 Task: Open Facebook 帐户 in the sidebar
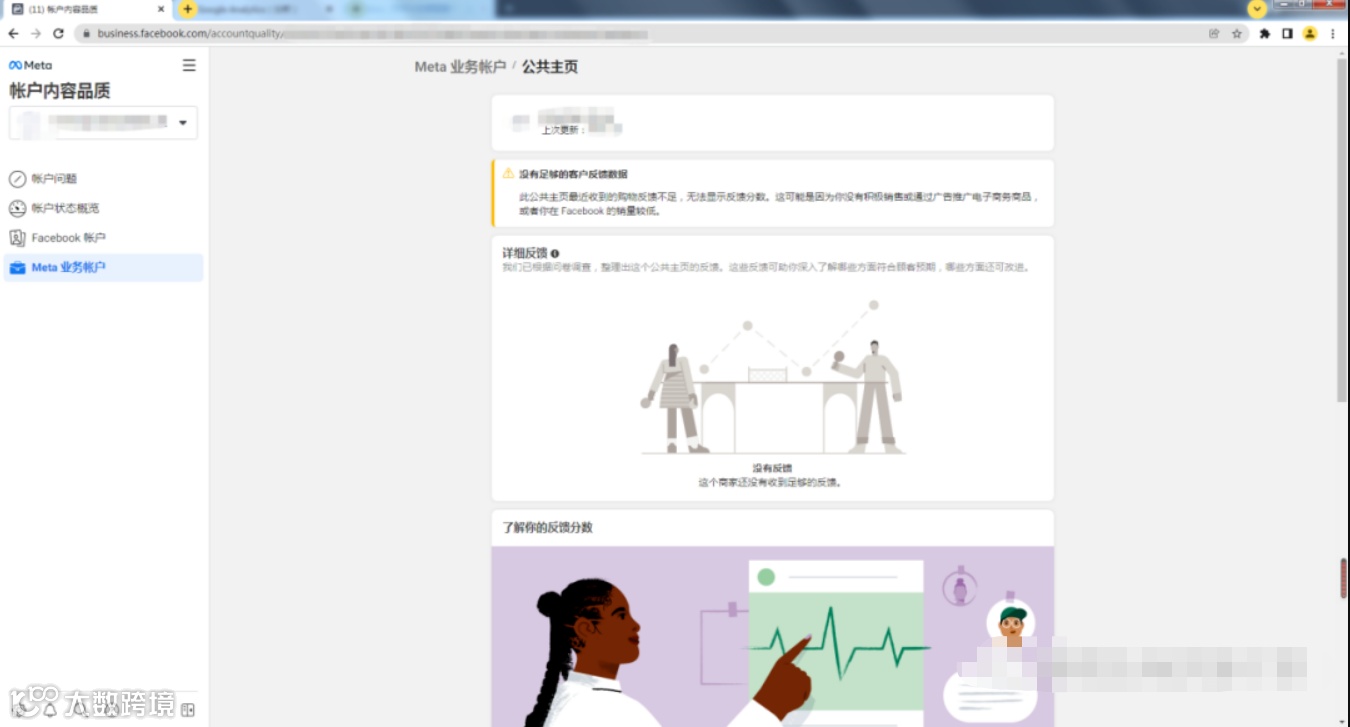(104, 238)
